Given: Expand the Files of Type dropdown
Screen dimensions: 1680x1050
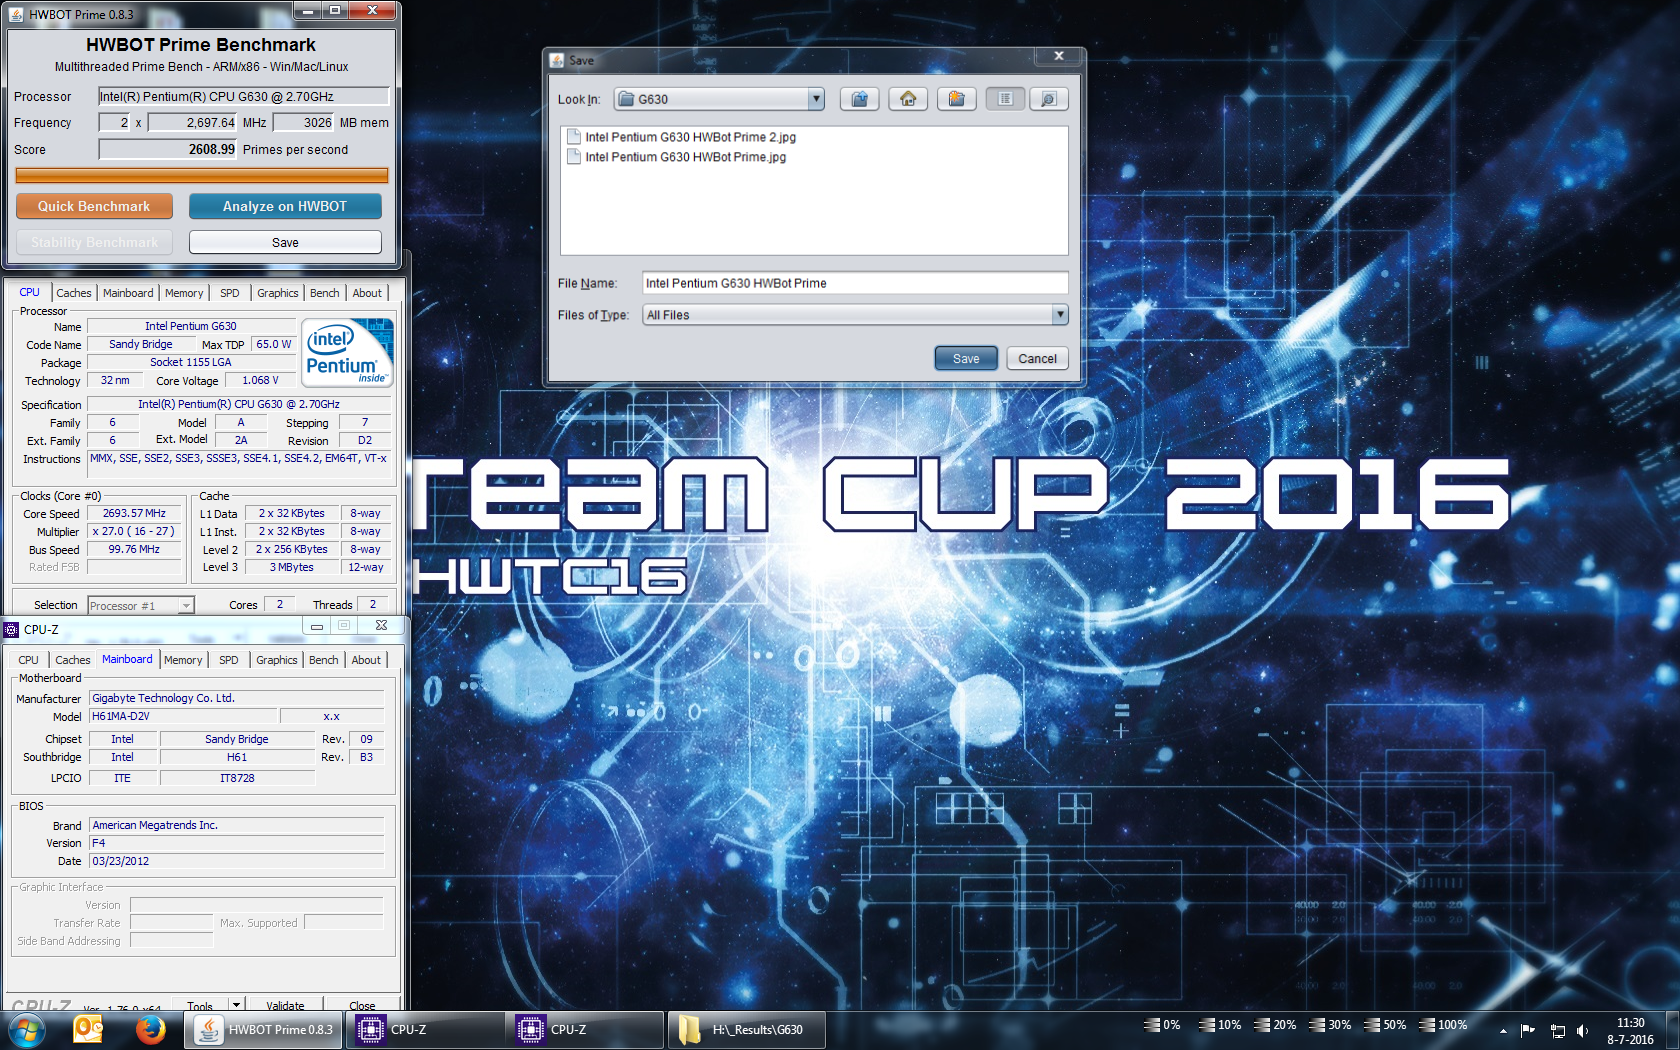Looking at the screenshot, I should point(855,315).
